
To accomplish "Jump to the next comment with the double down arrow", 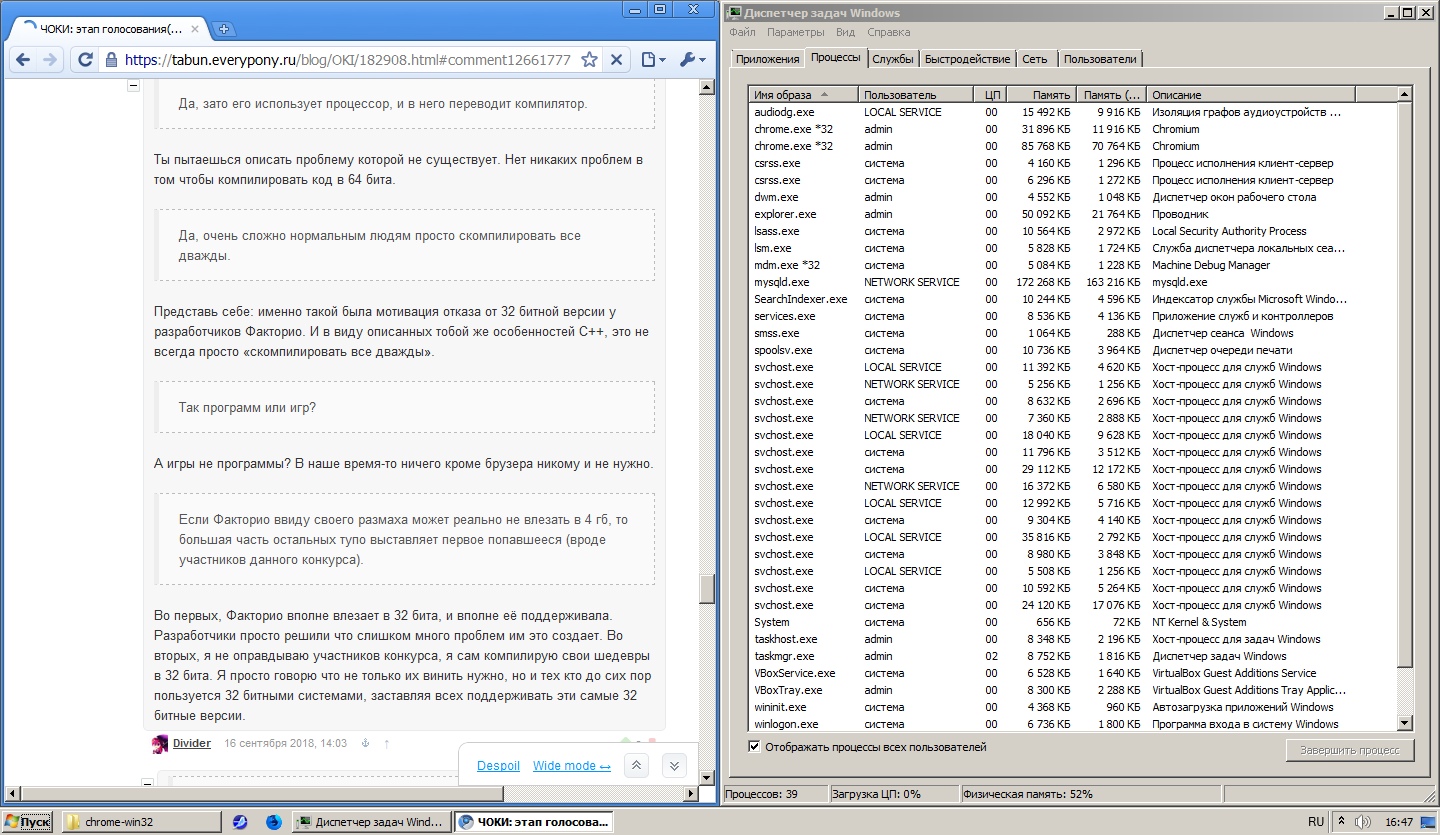I will (675, 766).
